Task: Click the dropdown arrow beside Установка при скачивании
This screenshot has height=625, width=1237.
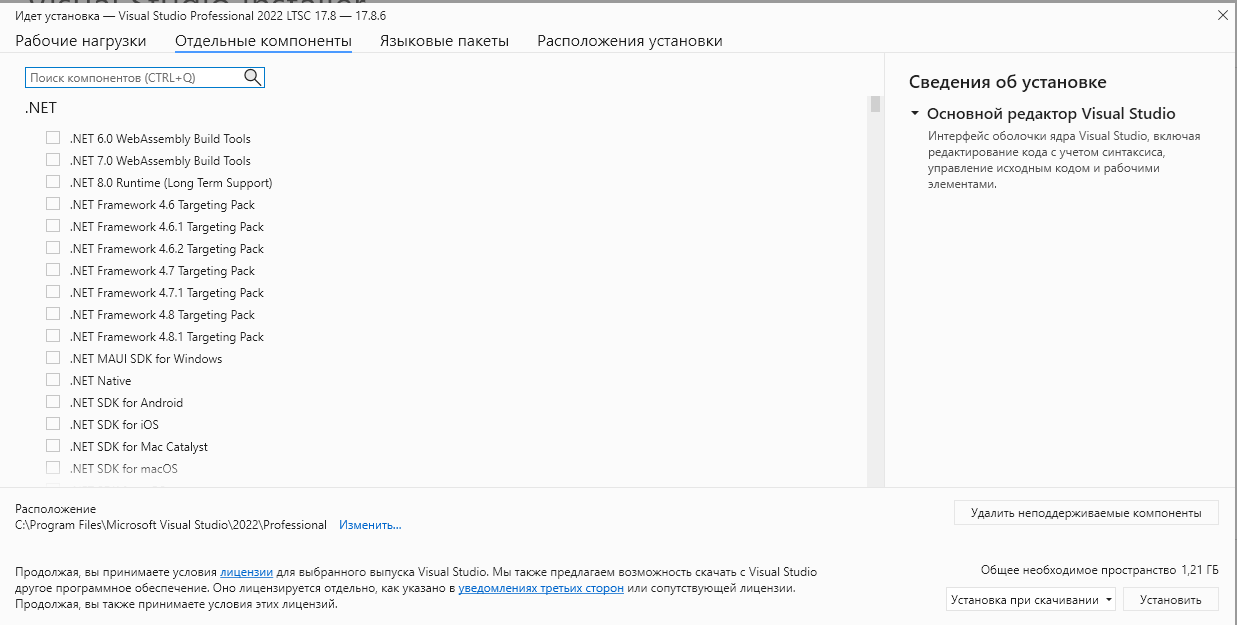Action: tap(1108, 601)
